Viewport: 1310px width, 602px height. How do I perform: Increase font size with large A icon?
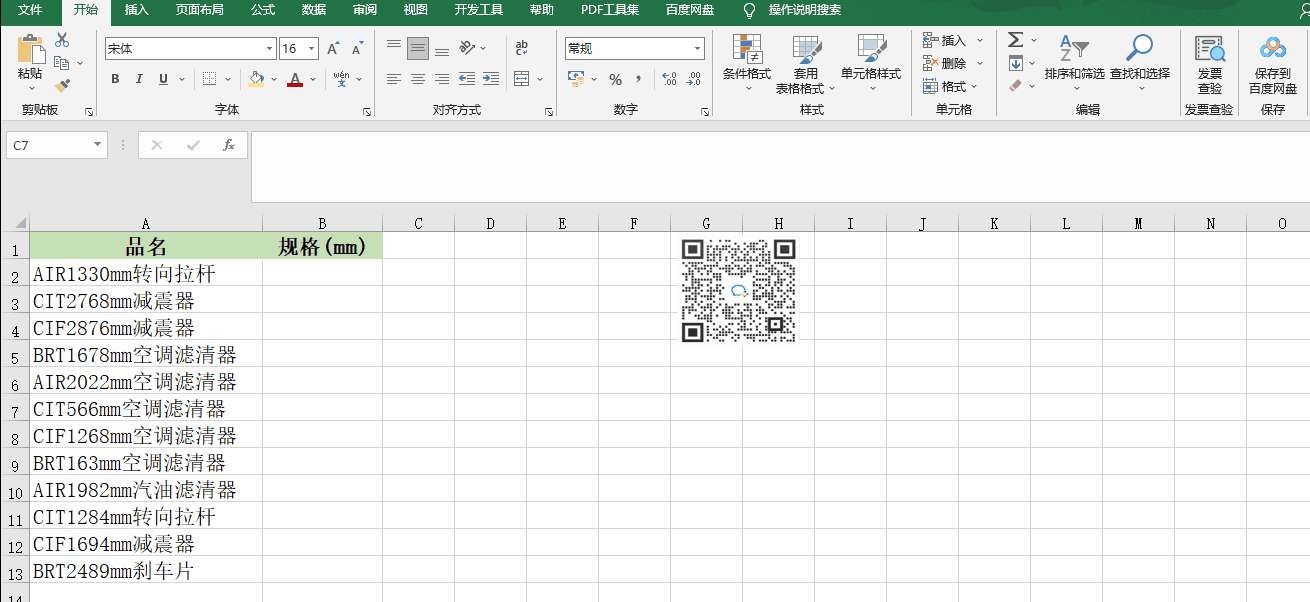333,48
